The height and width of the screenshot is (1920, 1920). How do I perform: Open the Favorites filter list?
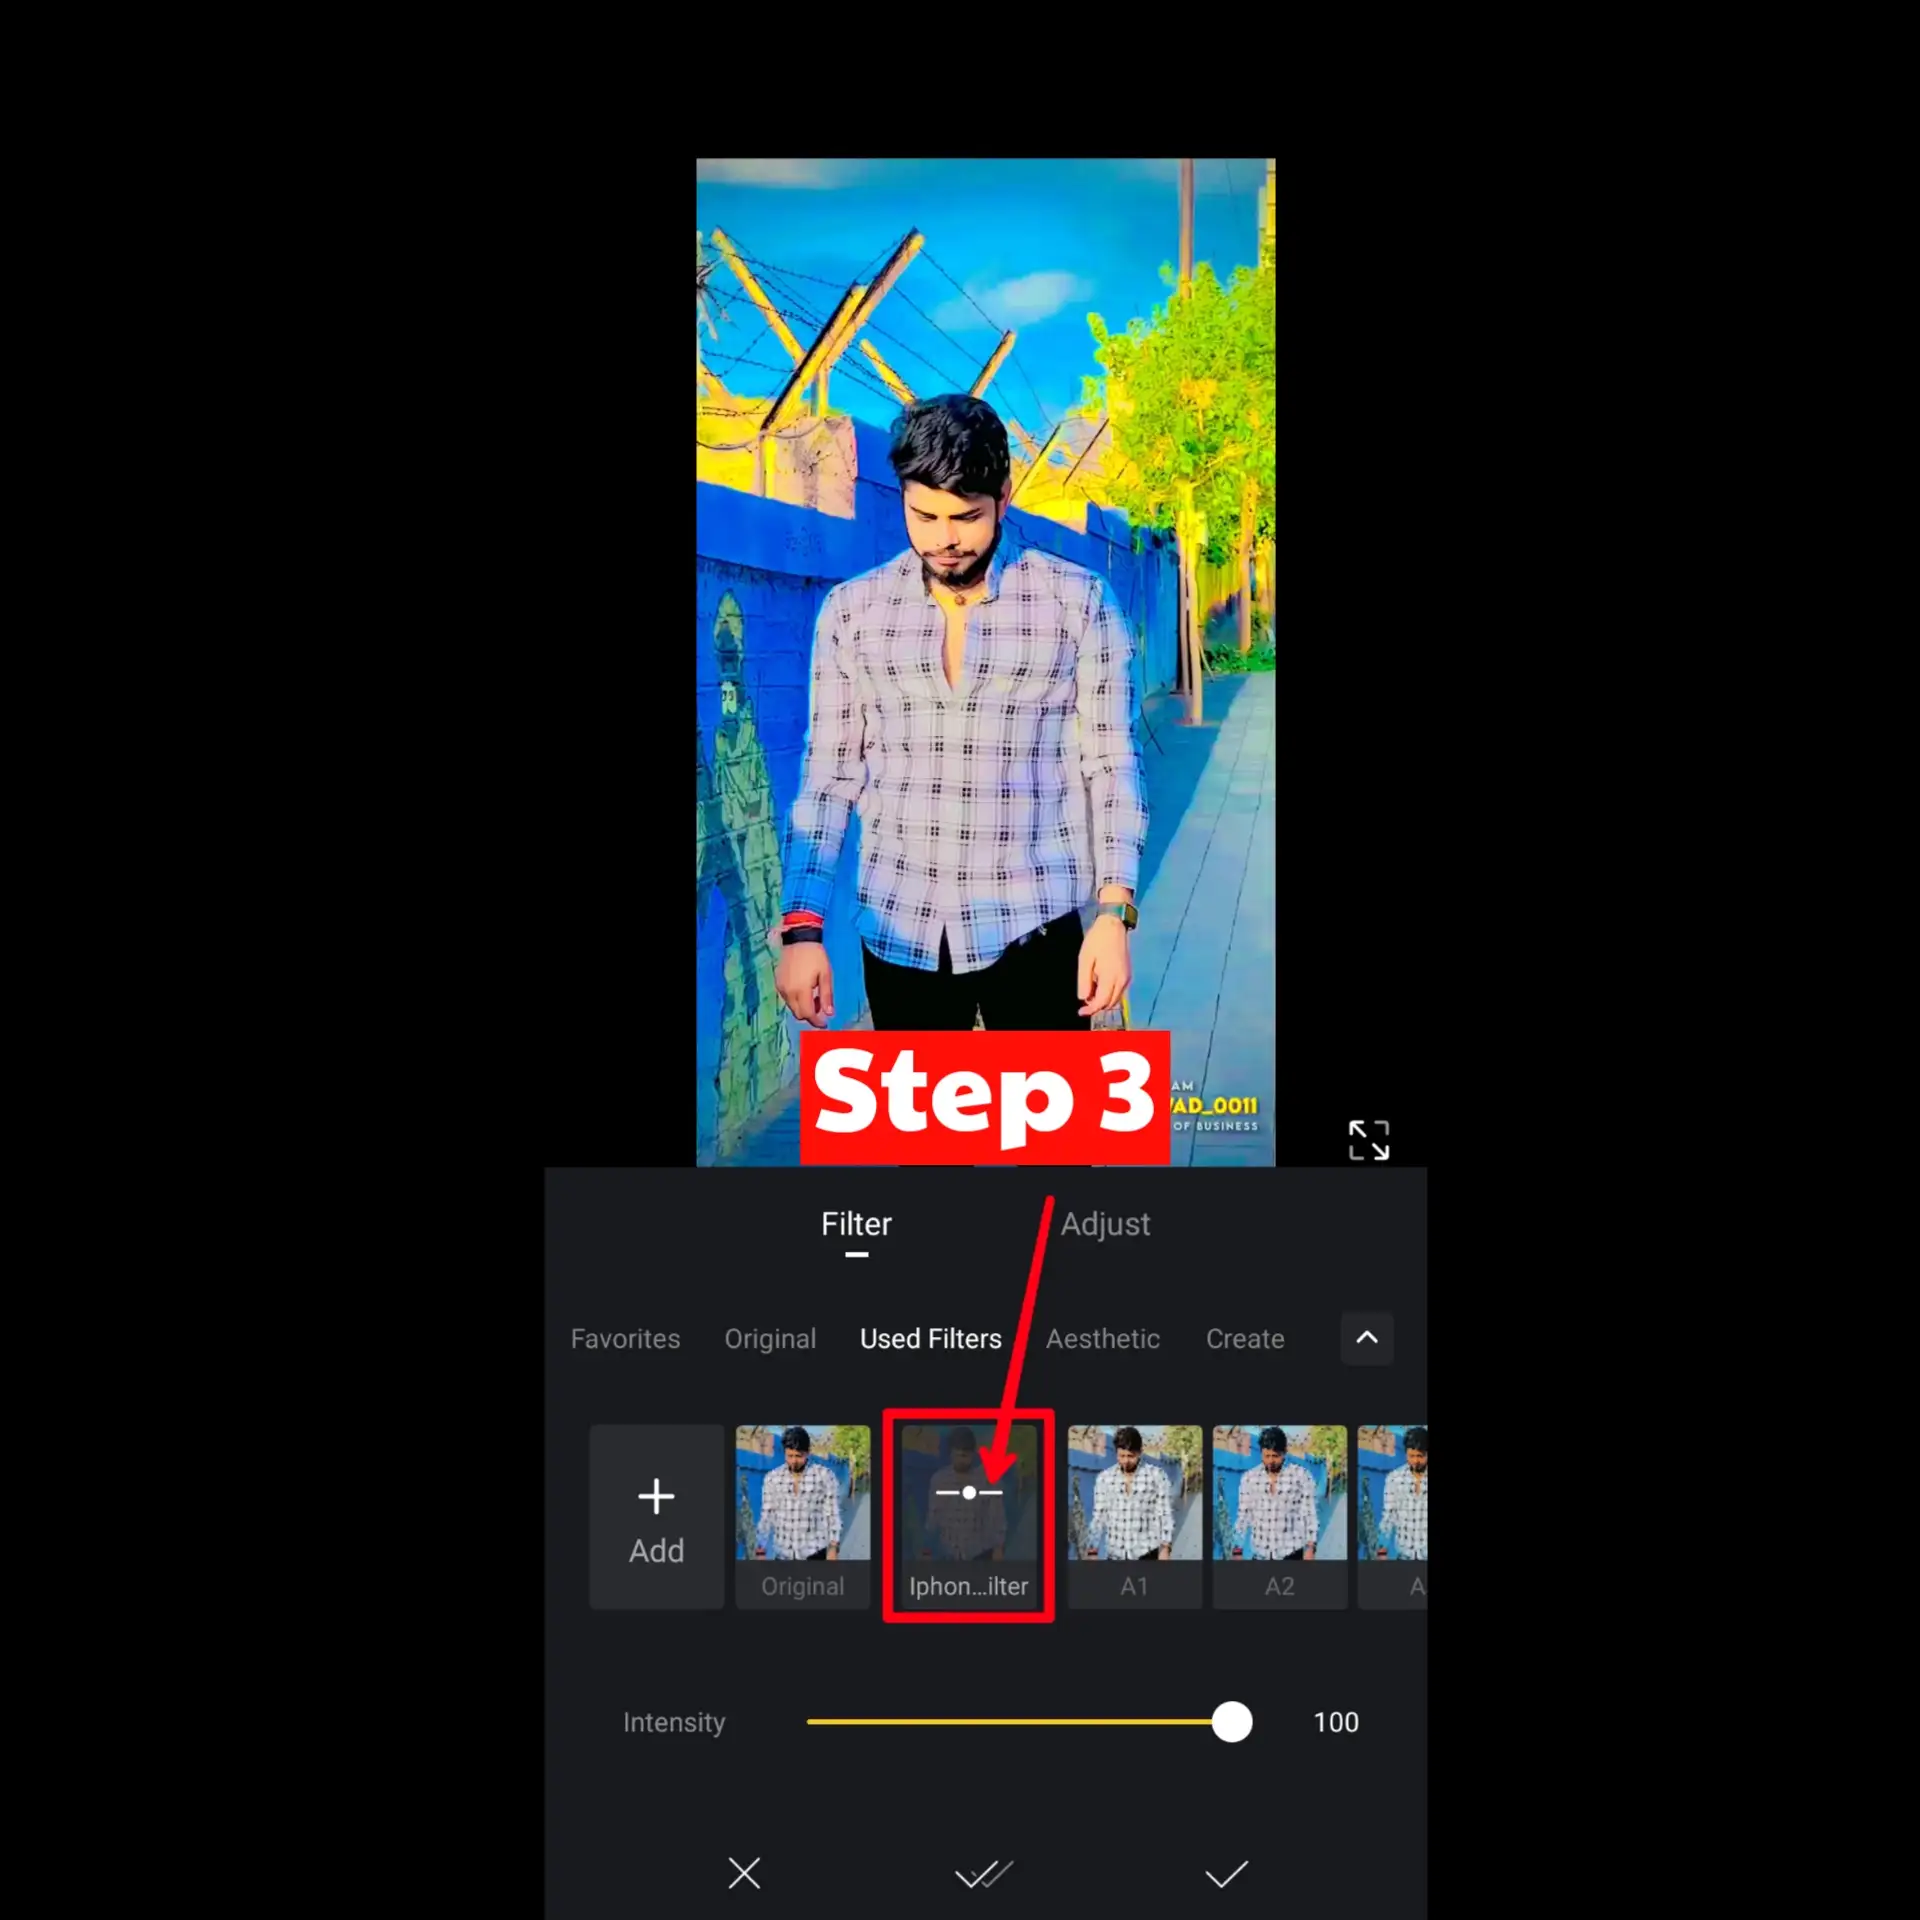pyautogui.click(x=625, y=1339)
